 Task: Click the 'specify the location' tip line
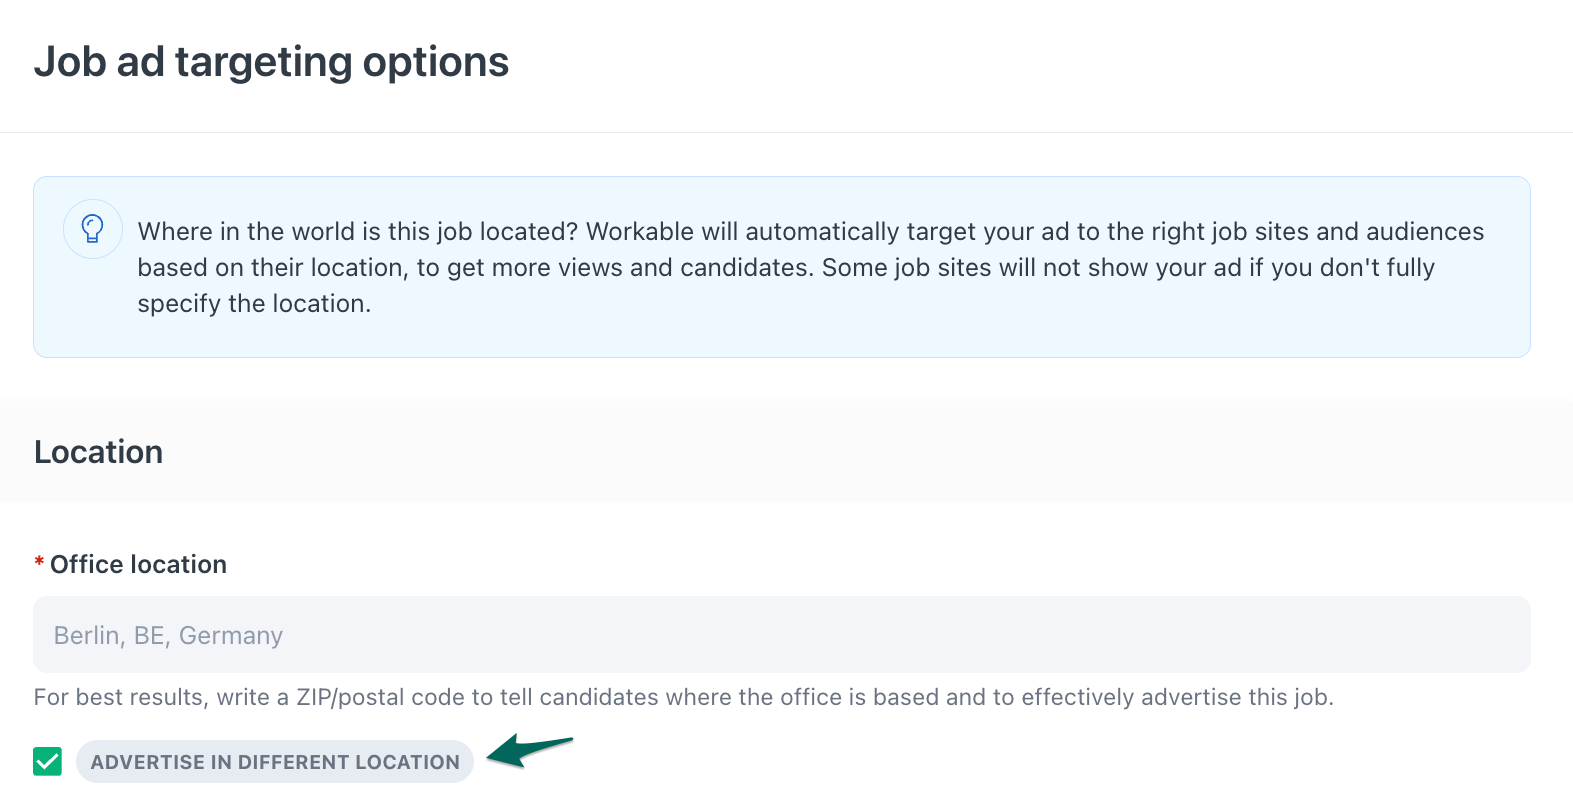tap(254, 303)
